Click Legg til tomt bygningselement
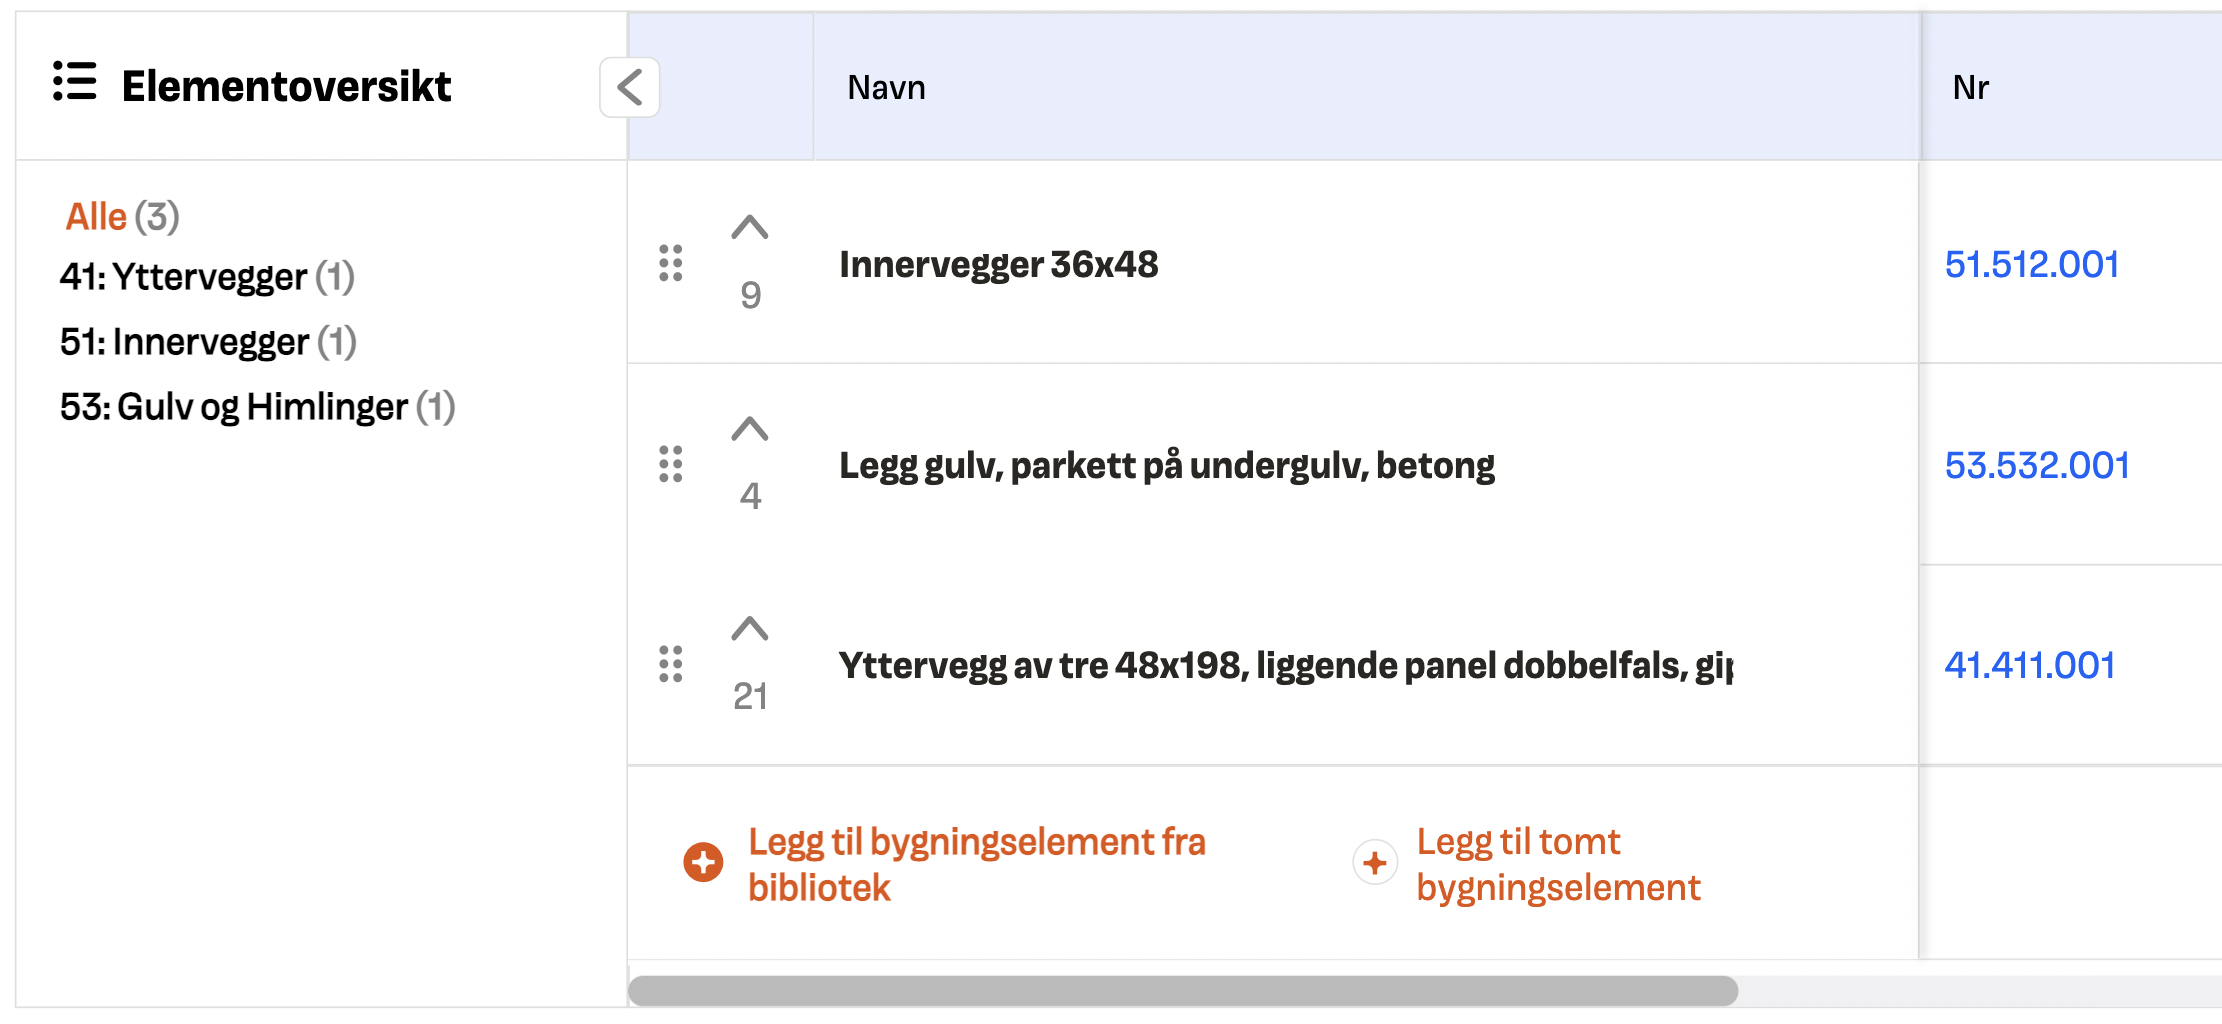The height and width of the screenshot is (1024, 2222). click(x=1558, y=864)
